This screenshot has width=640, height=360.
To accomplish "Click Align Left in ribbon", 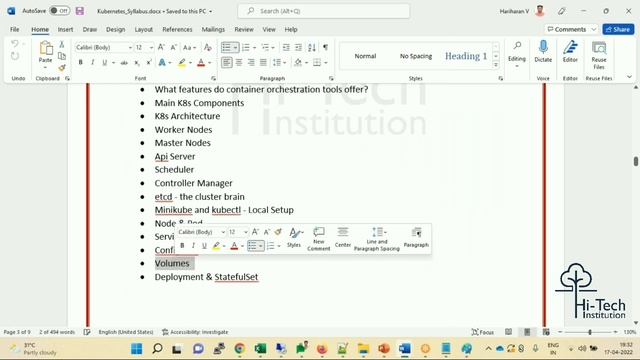I will tap(227, 62).
